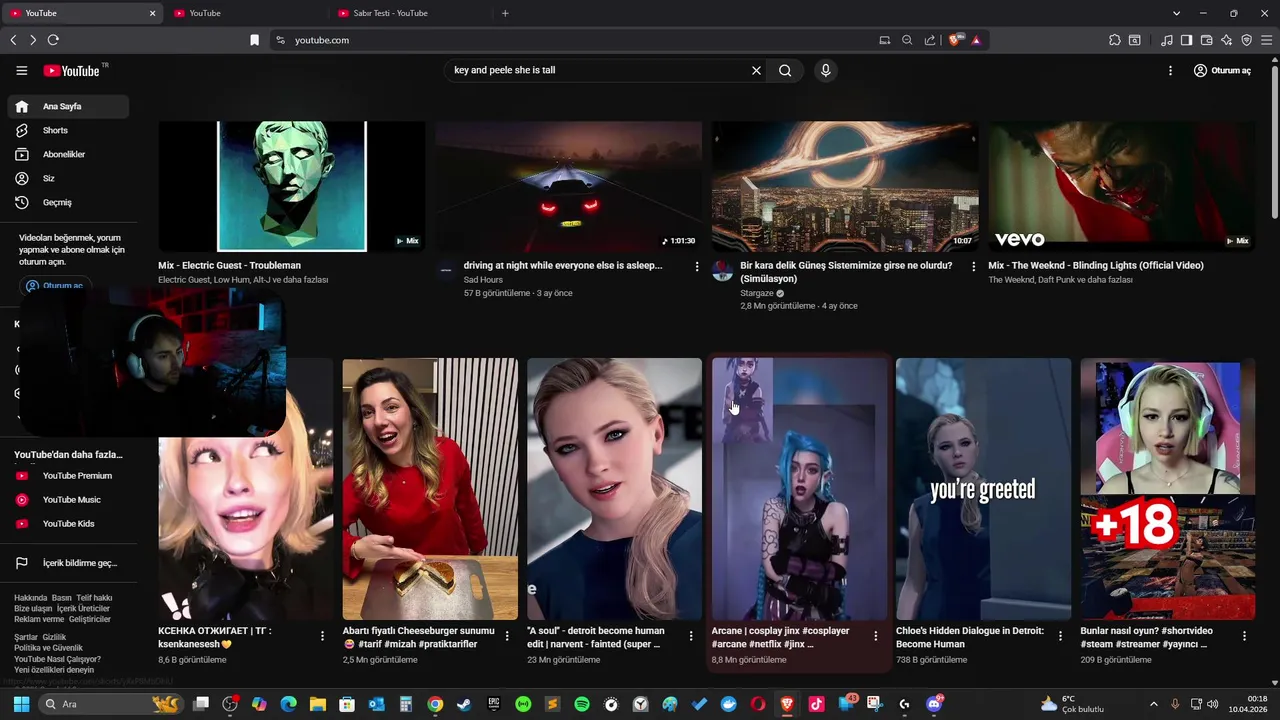Click the Oturum aç button in header
1280x720 pixels.
1222,71
